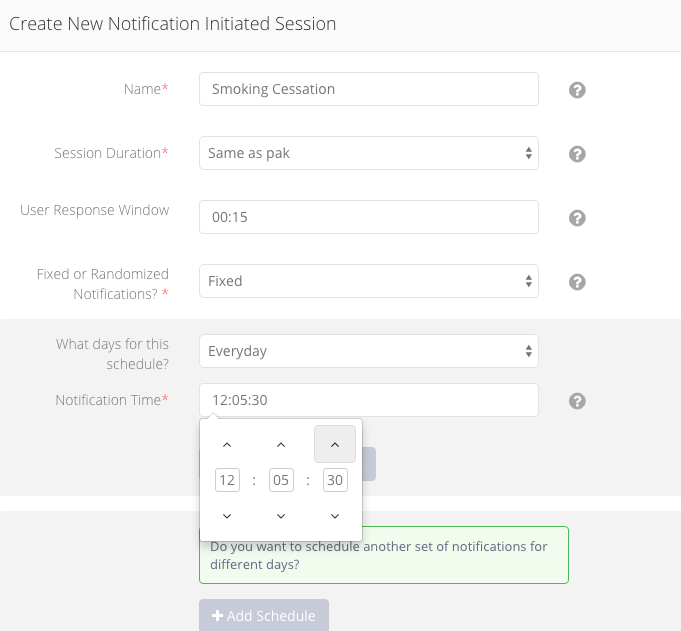Open the Session Duration dropdown

click(x=369, y=153)
